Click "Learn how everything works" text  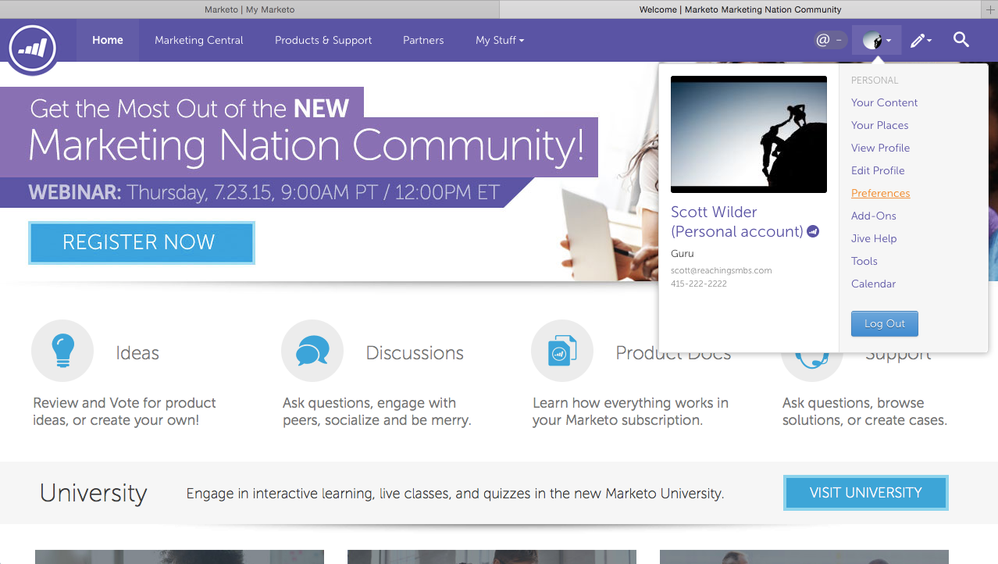630,411
